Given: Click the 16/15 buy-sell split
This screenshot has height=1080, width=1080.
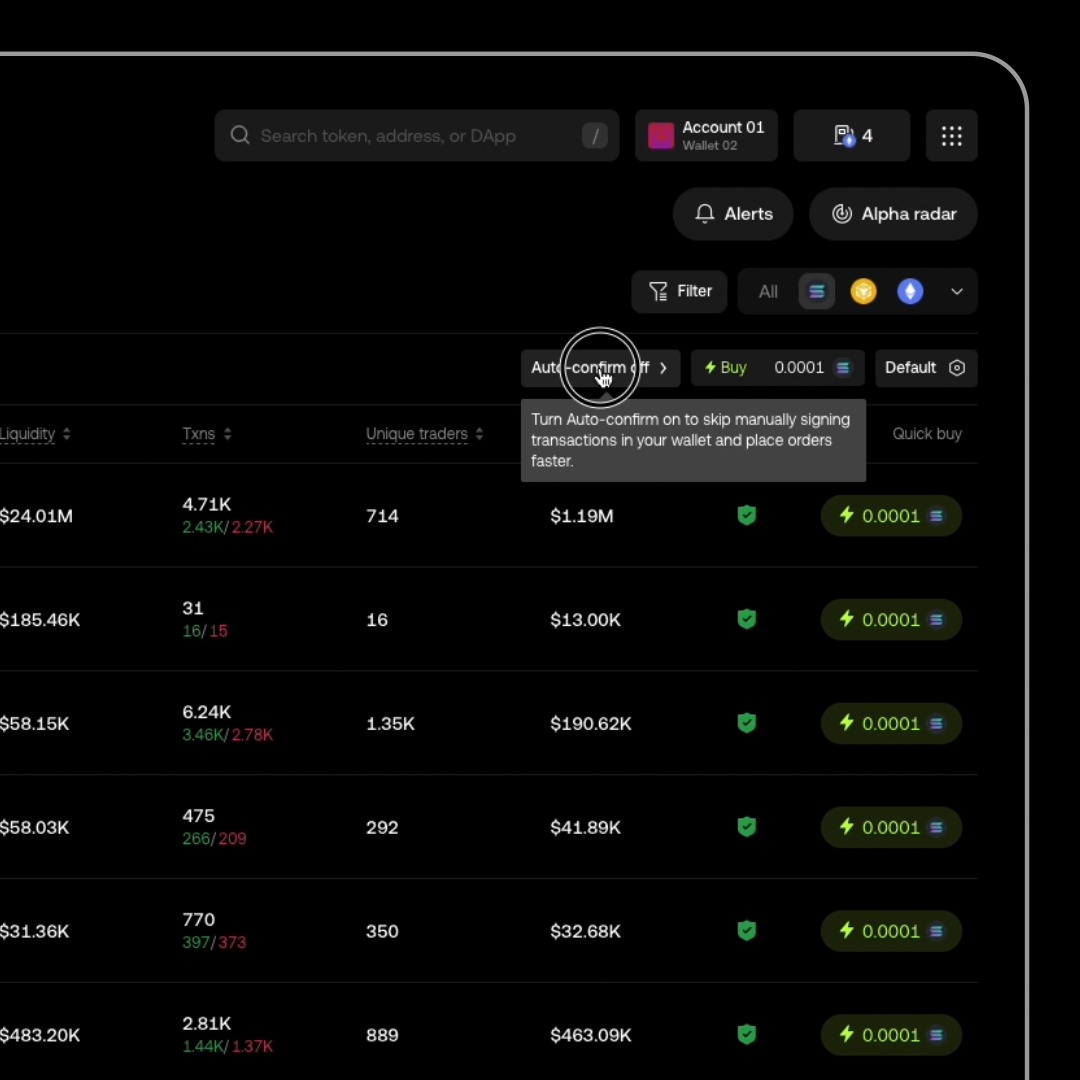Looking at the screenshot, I should coord(205,631).
